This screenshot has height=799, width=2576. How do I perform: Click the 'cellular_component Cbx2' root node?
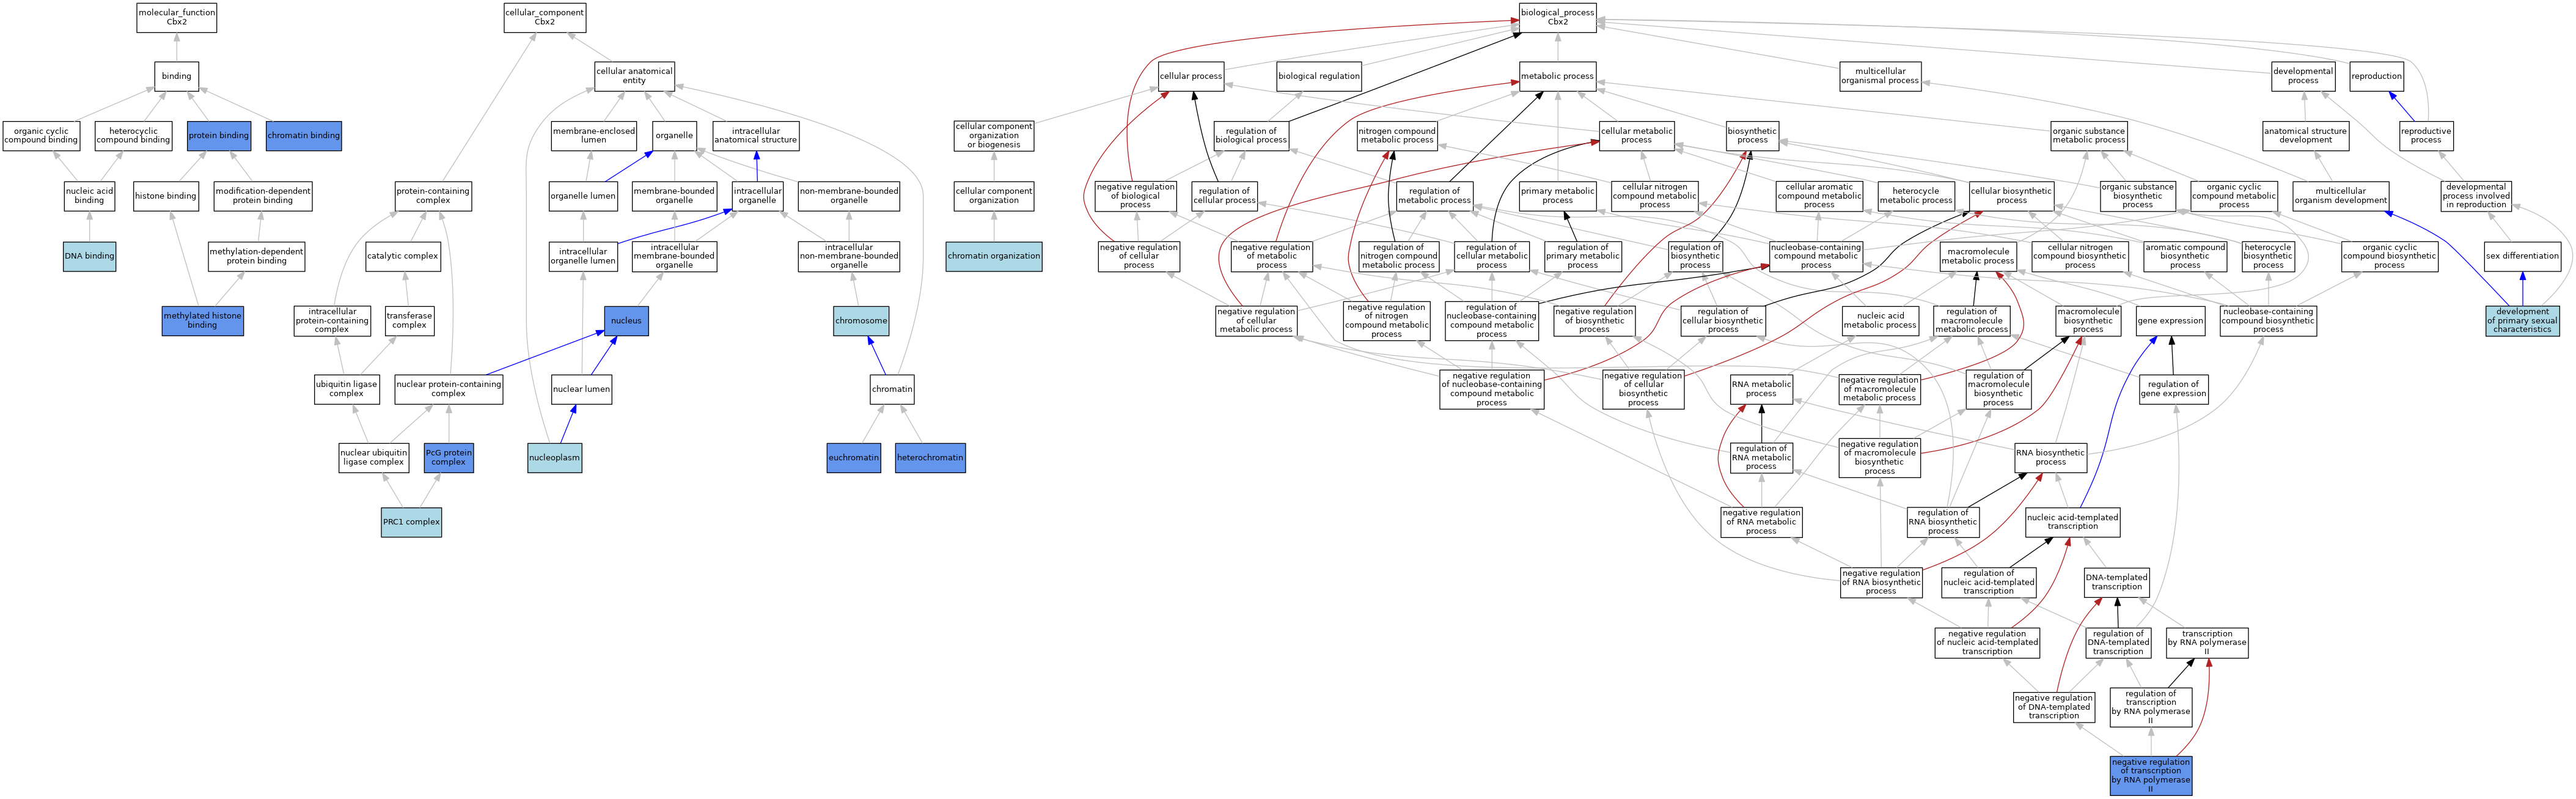click(x=545, y=17)
